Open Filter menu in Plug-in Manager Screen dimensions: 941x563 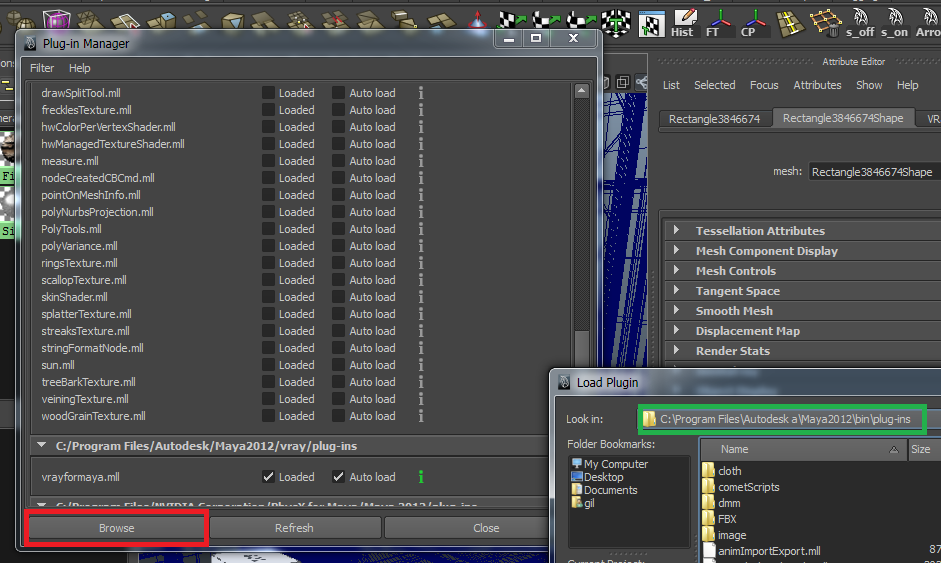click(42, 68)
